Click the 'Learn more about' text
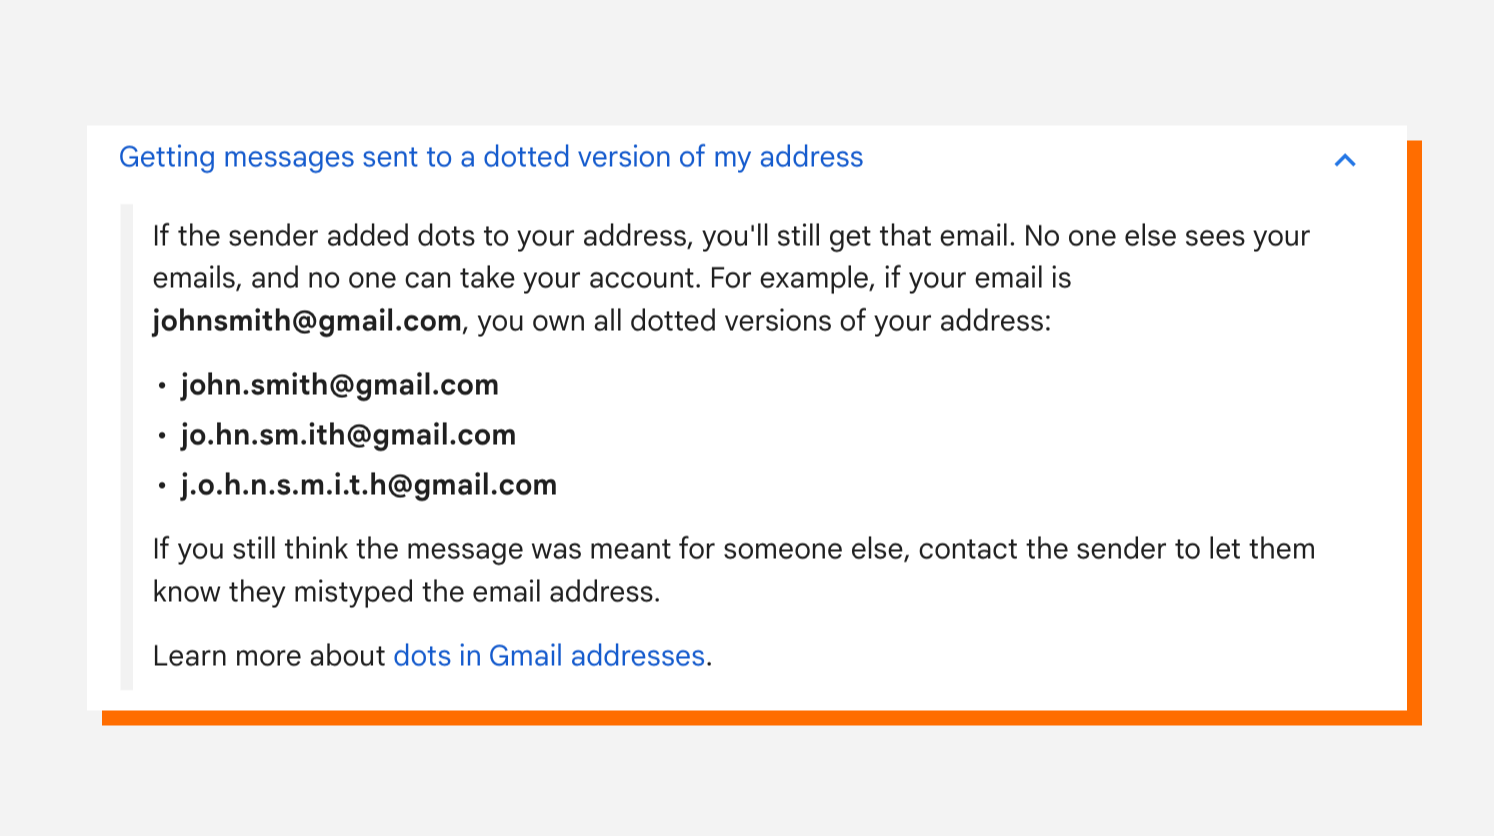The width and height of the screenshot is (1494, 836). (x=269, y=656)
